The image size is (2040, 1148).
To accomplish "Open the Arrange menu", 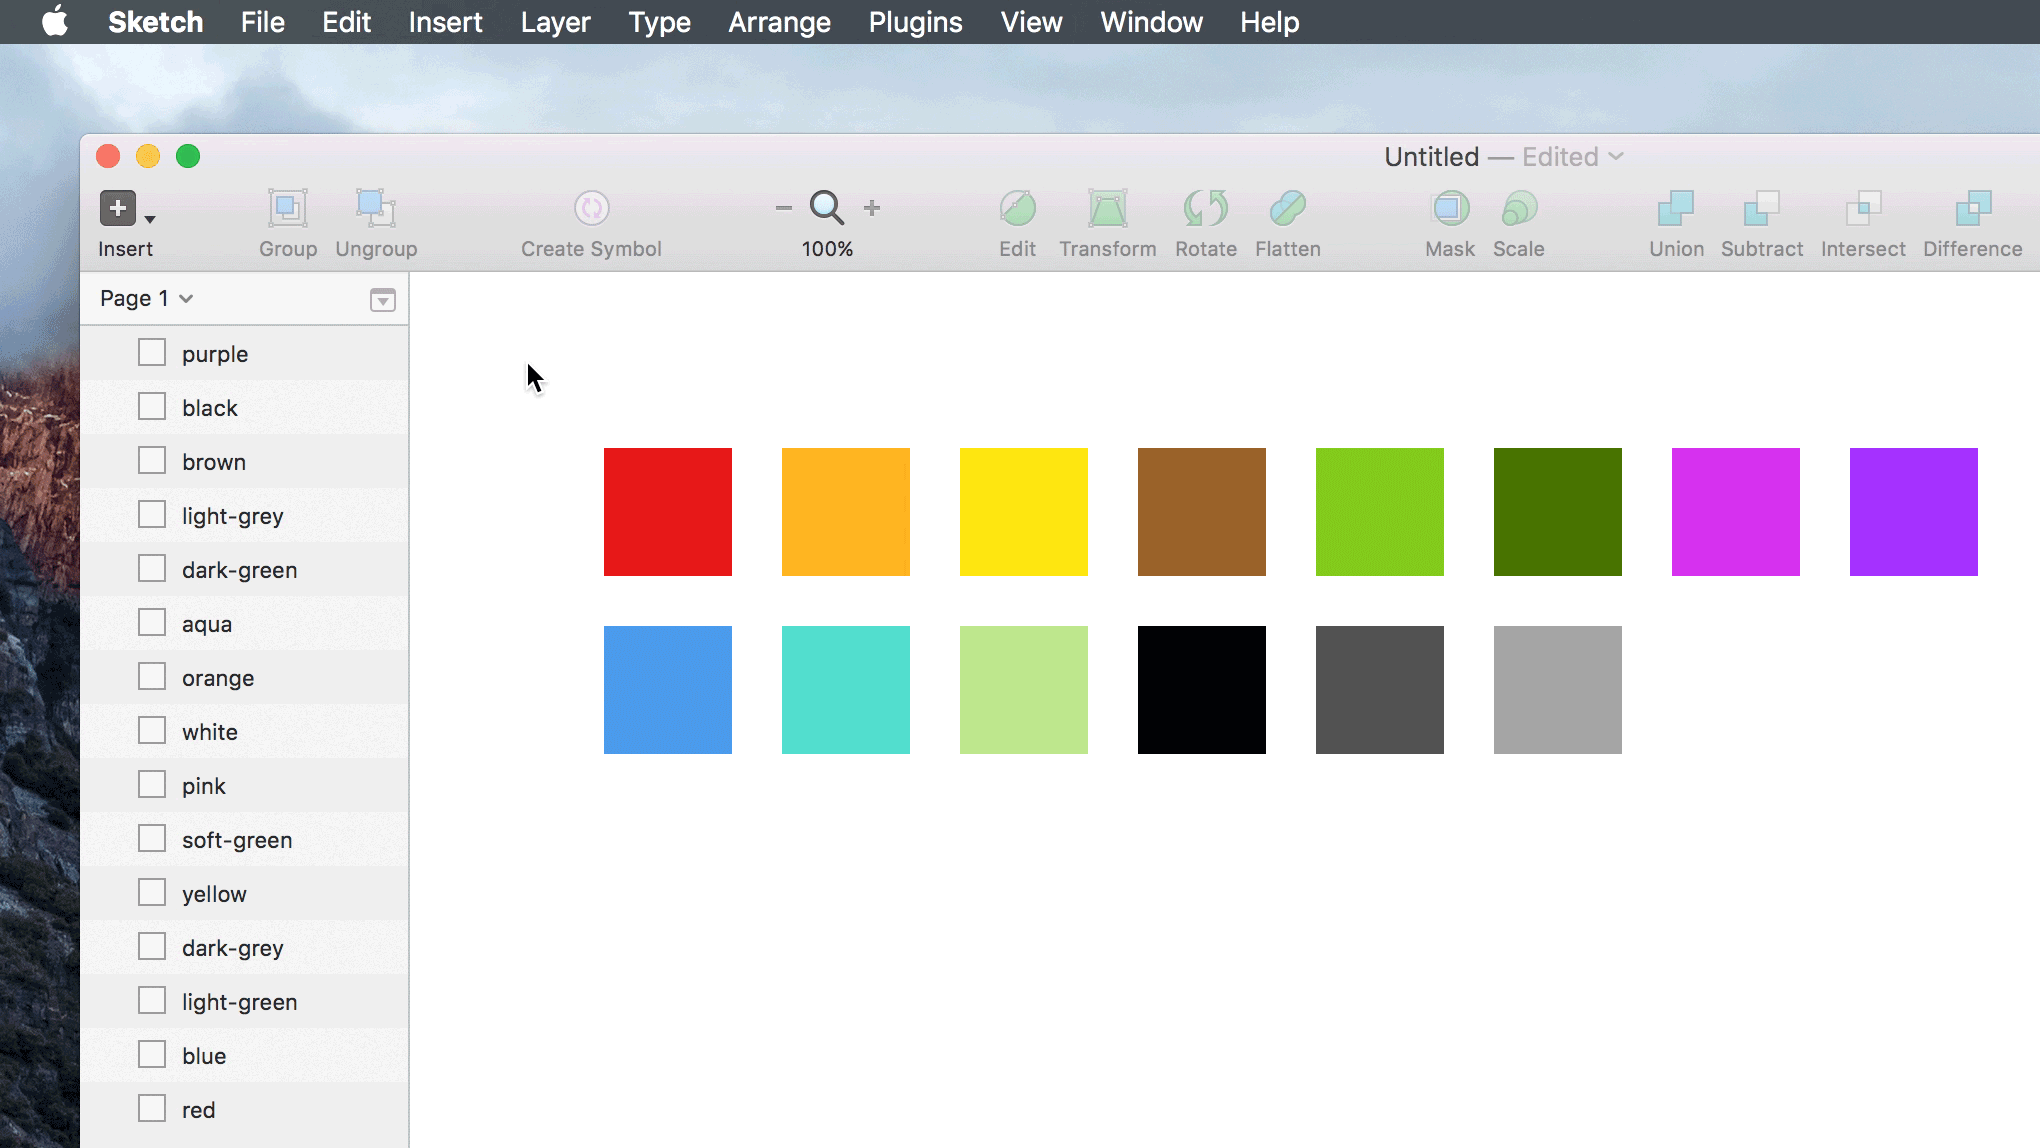I will coord(779,22).
